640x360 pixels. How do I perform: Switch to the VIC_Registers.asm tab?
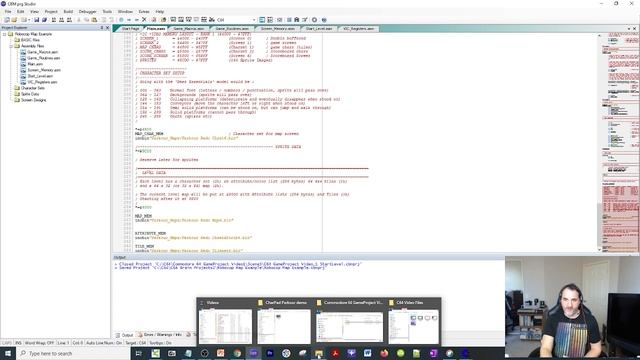click(358, 29)
